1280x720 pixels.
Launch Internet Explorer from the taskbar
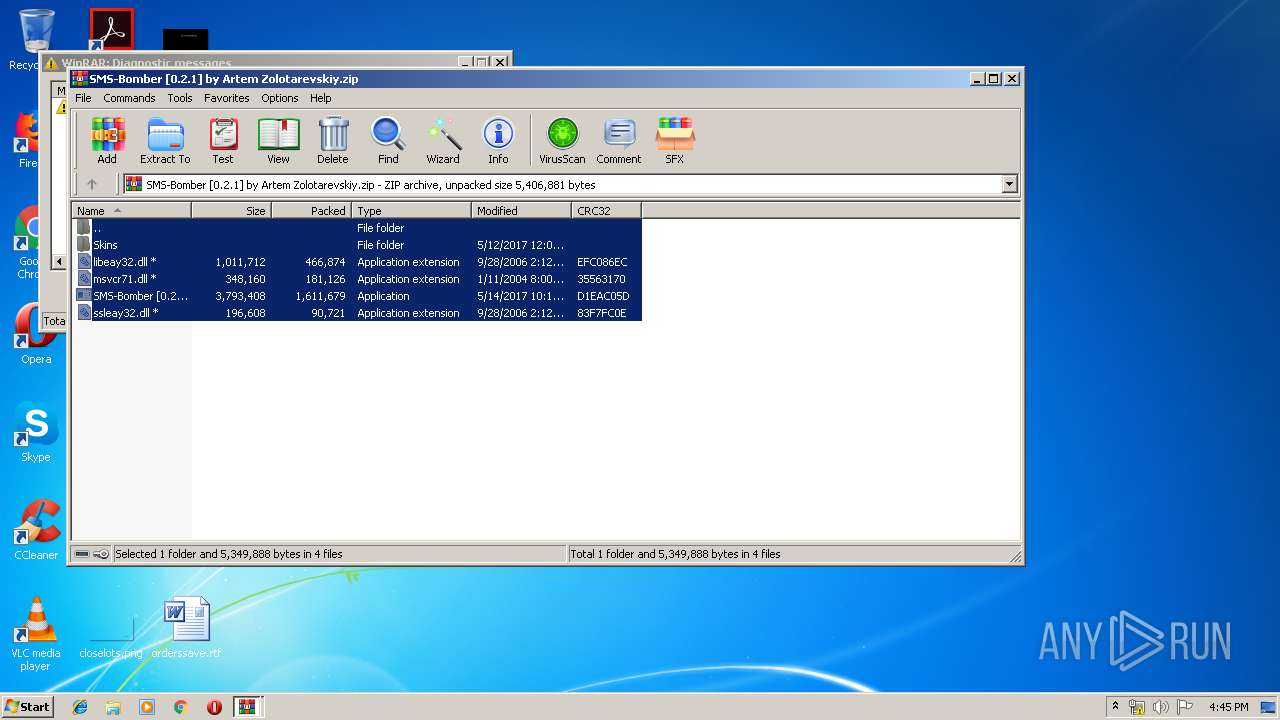(x=80, y=707)
